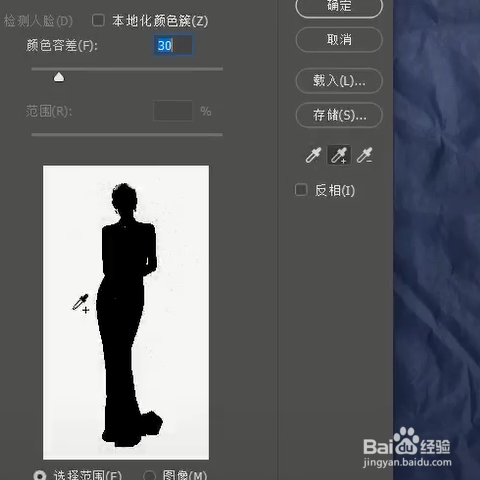Click the 颜色容差 slider handle
This screenshot has height=480, width=480.
pos(59,77)
